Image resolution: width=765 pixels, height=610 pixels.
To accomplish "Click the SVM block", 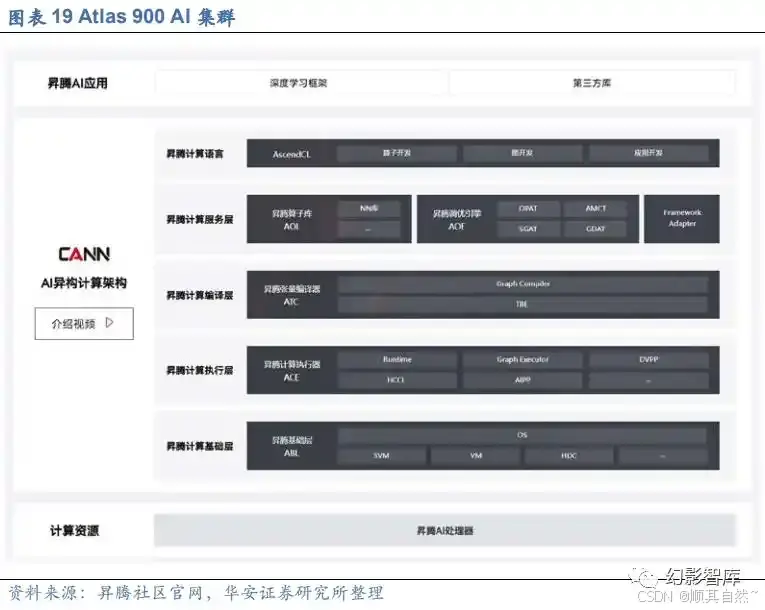I will 382,456.
